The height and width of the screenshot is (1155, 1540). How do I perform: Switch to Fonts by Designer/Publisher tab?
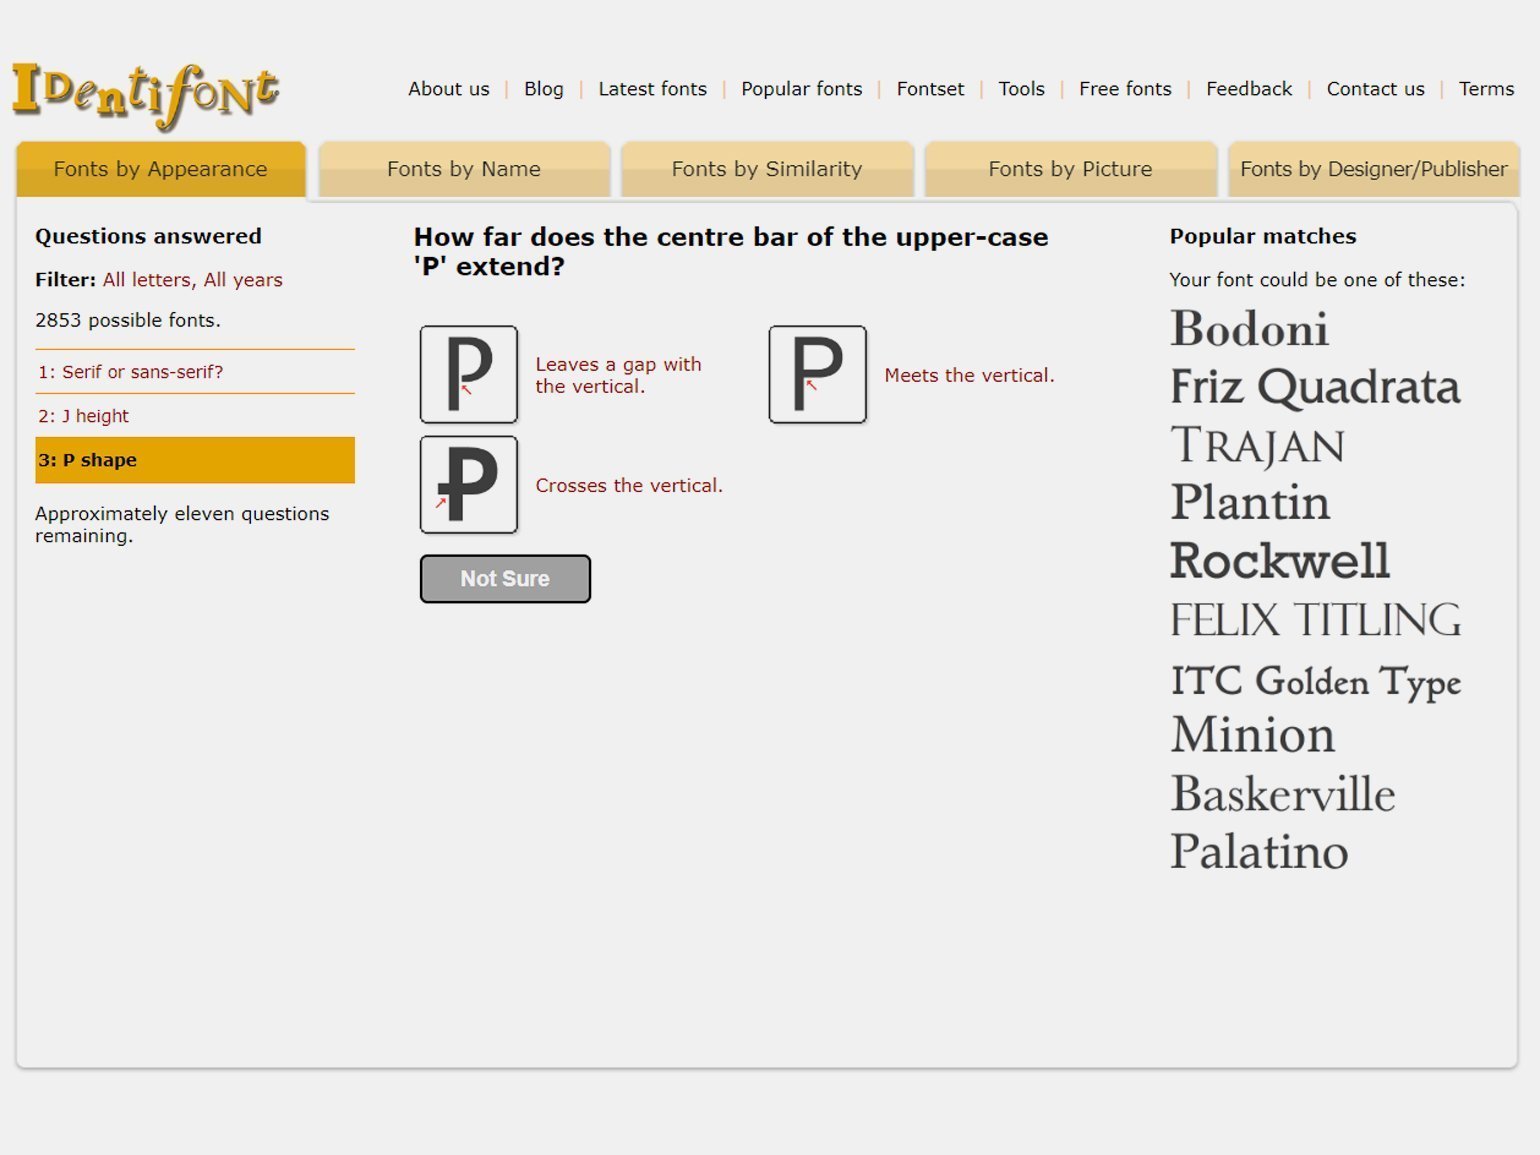point(1374,169)
